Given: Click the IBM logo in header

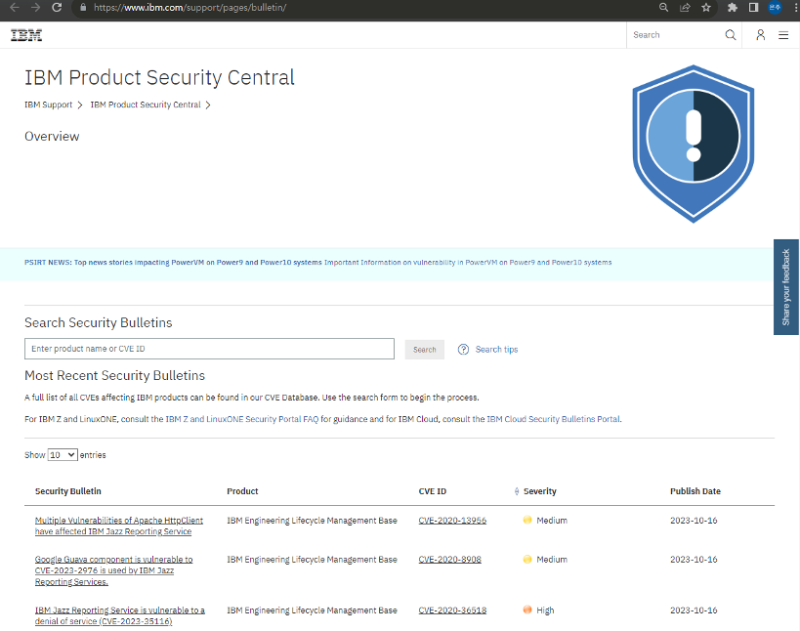Looking at the screenshot, I should click(x=26, y=35).
